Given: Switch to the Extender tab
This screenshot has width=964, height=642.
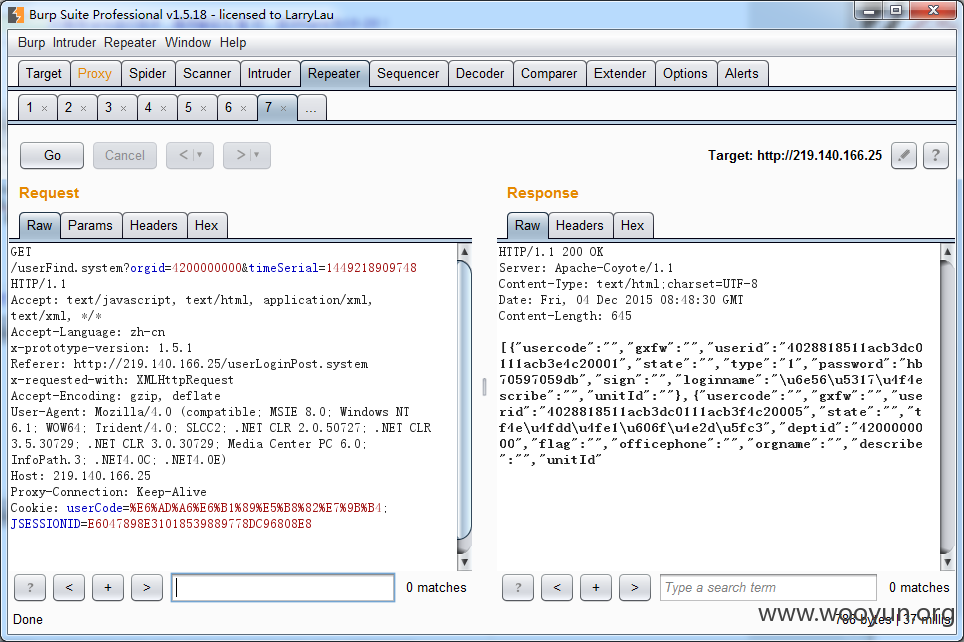Looking at the screenshot, I should 620,74.
